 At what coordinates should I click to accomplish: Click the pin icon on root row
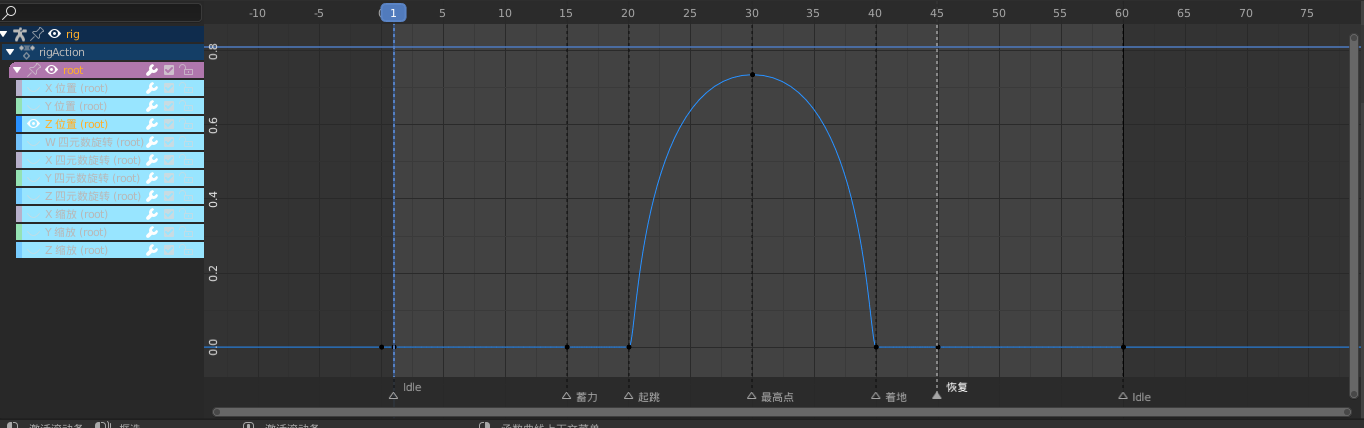34,70
